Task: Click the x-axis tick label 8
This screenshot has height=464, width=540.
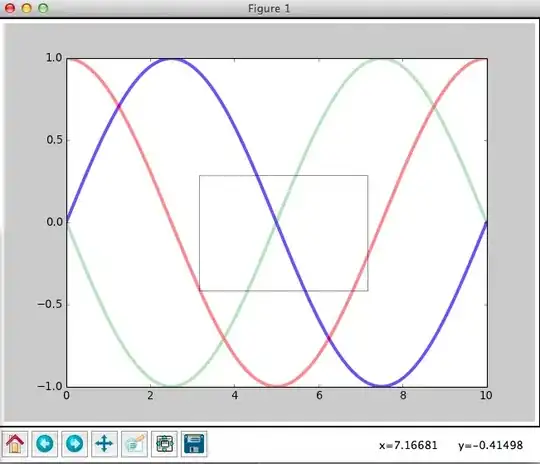Action: point(403,395)
